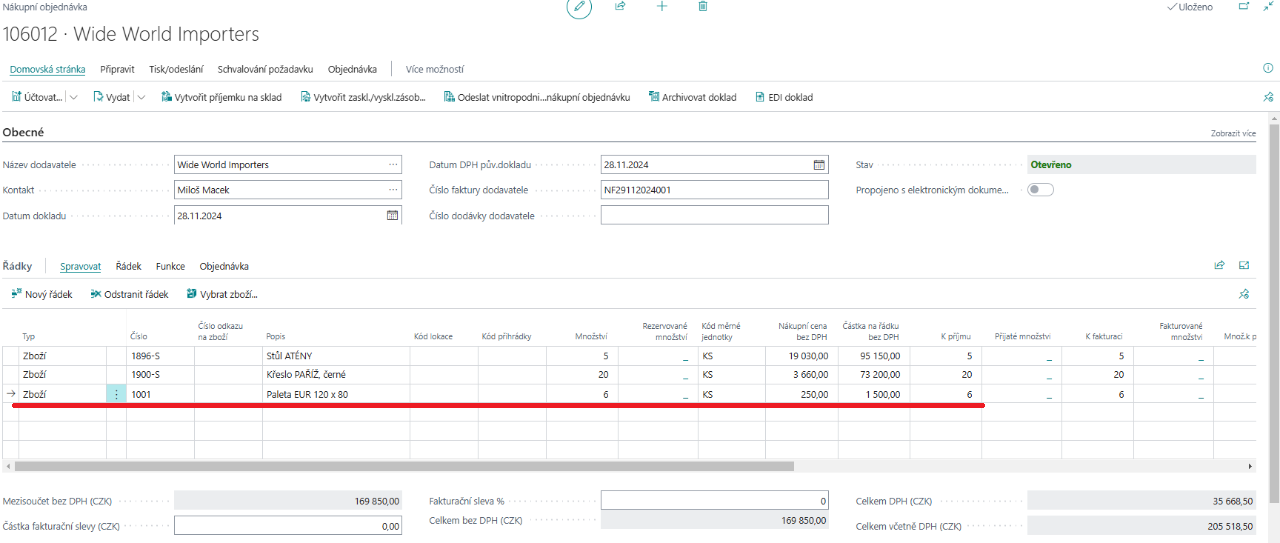Click three-dot menu on Paleta EUR row

pos(116,395)
